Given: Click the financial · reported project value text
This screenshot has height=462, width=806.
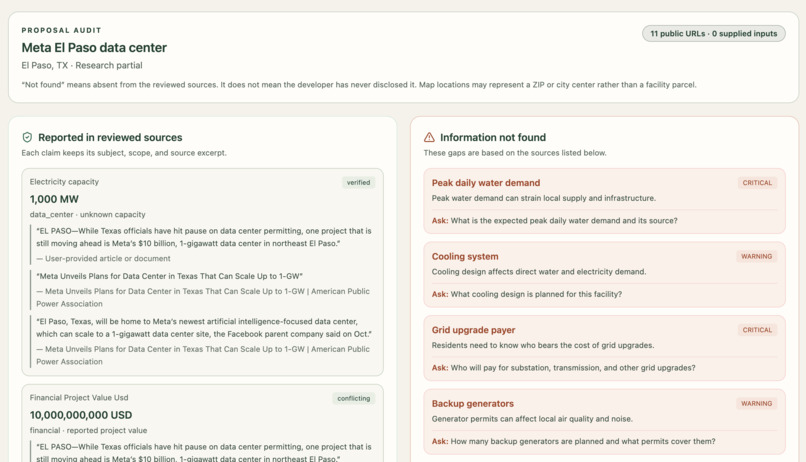Looking at the screenshot, I should point(88,430).
